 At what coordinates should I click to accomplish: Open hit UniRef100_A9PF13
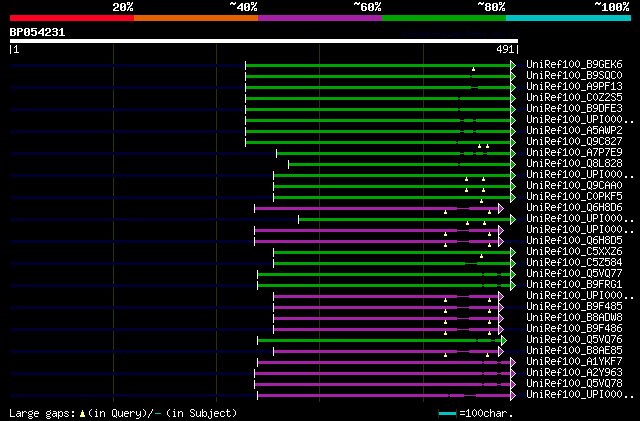coord(574,86)
